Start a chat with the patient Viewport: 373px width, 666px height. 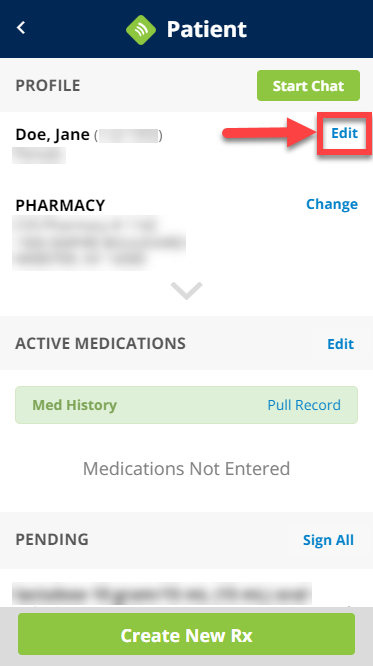[x=308, y=85]
